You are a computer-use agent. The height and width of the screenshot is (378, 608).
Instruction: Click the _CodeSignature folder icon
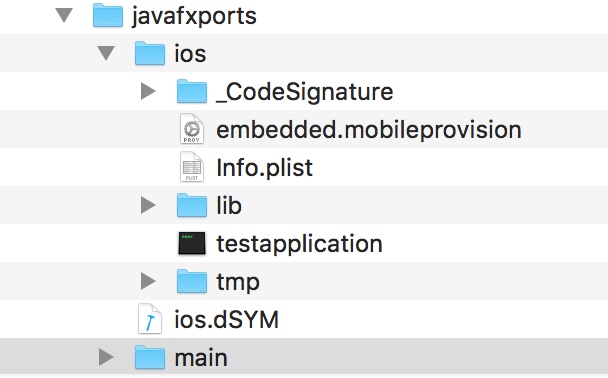coord(192,91)
